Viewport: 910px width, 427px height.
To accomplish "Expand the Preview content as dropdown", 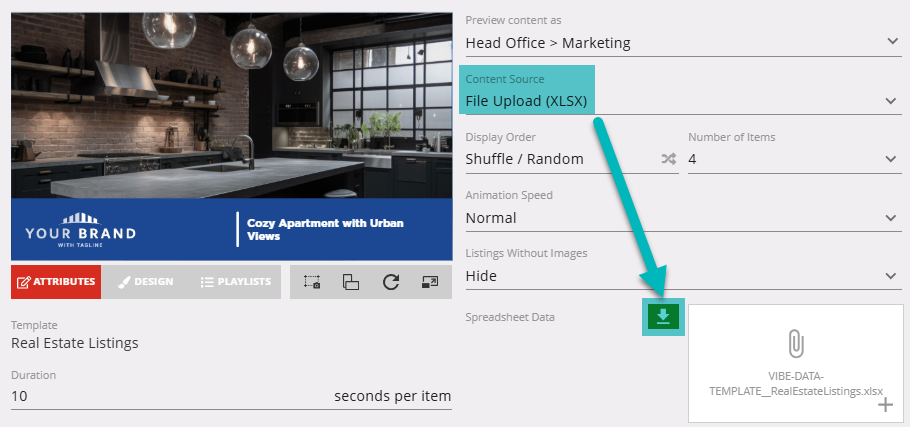I will (x=892, y=42).
